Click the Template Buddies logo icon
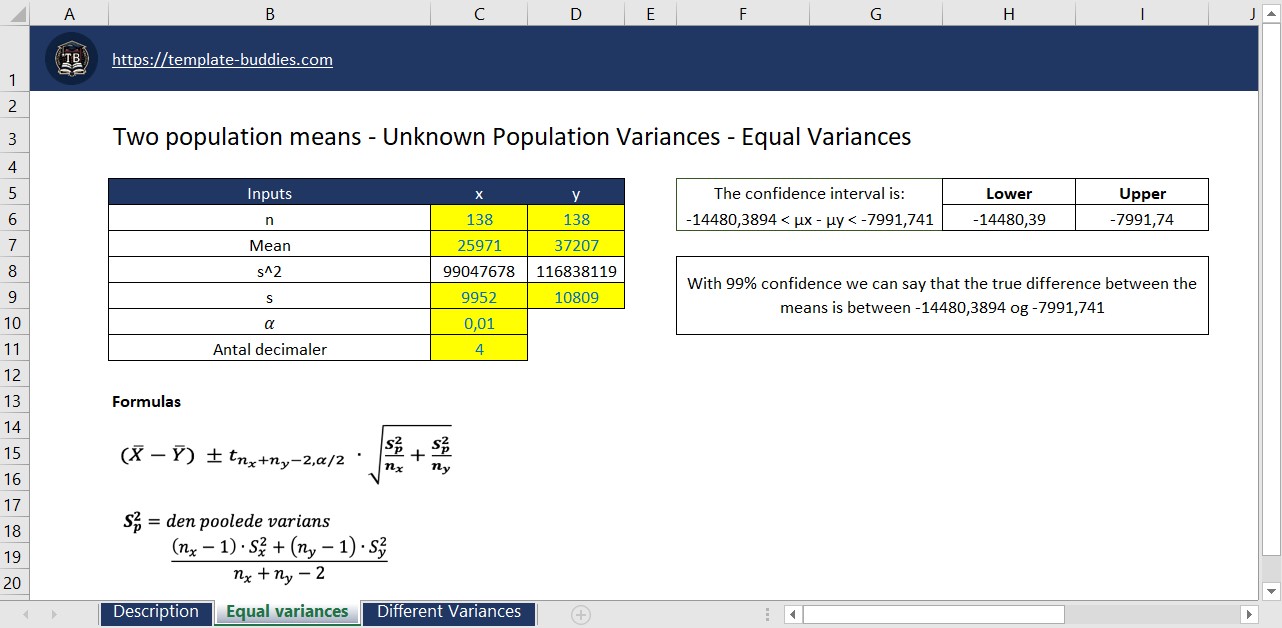This screenshot has height=628, width=1282. coord(70,59)
